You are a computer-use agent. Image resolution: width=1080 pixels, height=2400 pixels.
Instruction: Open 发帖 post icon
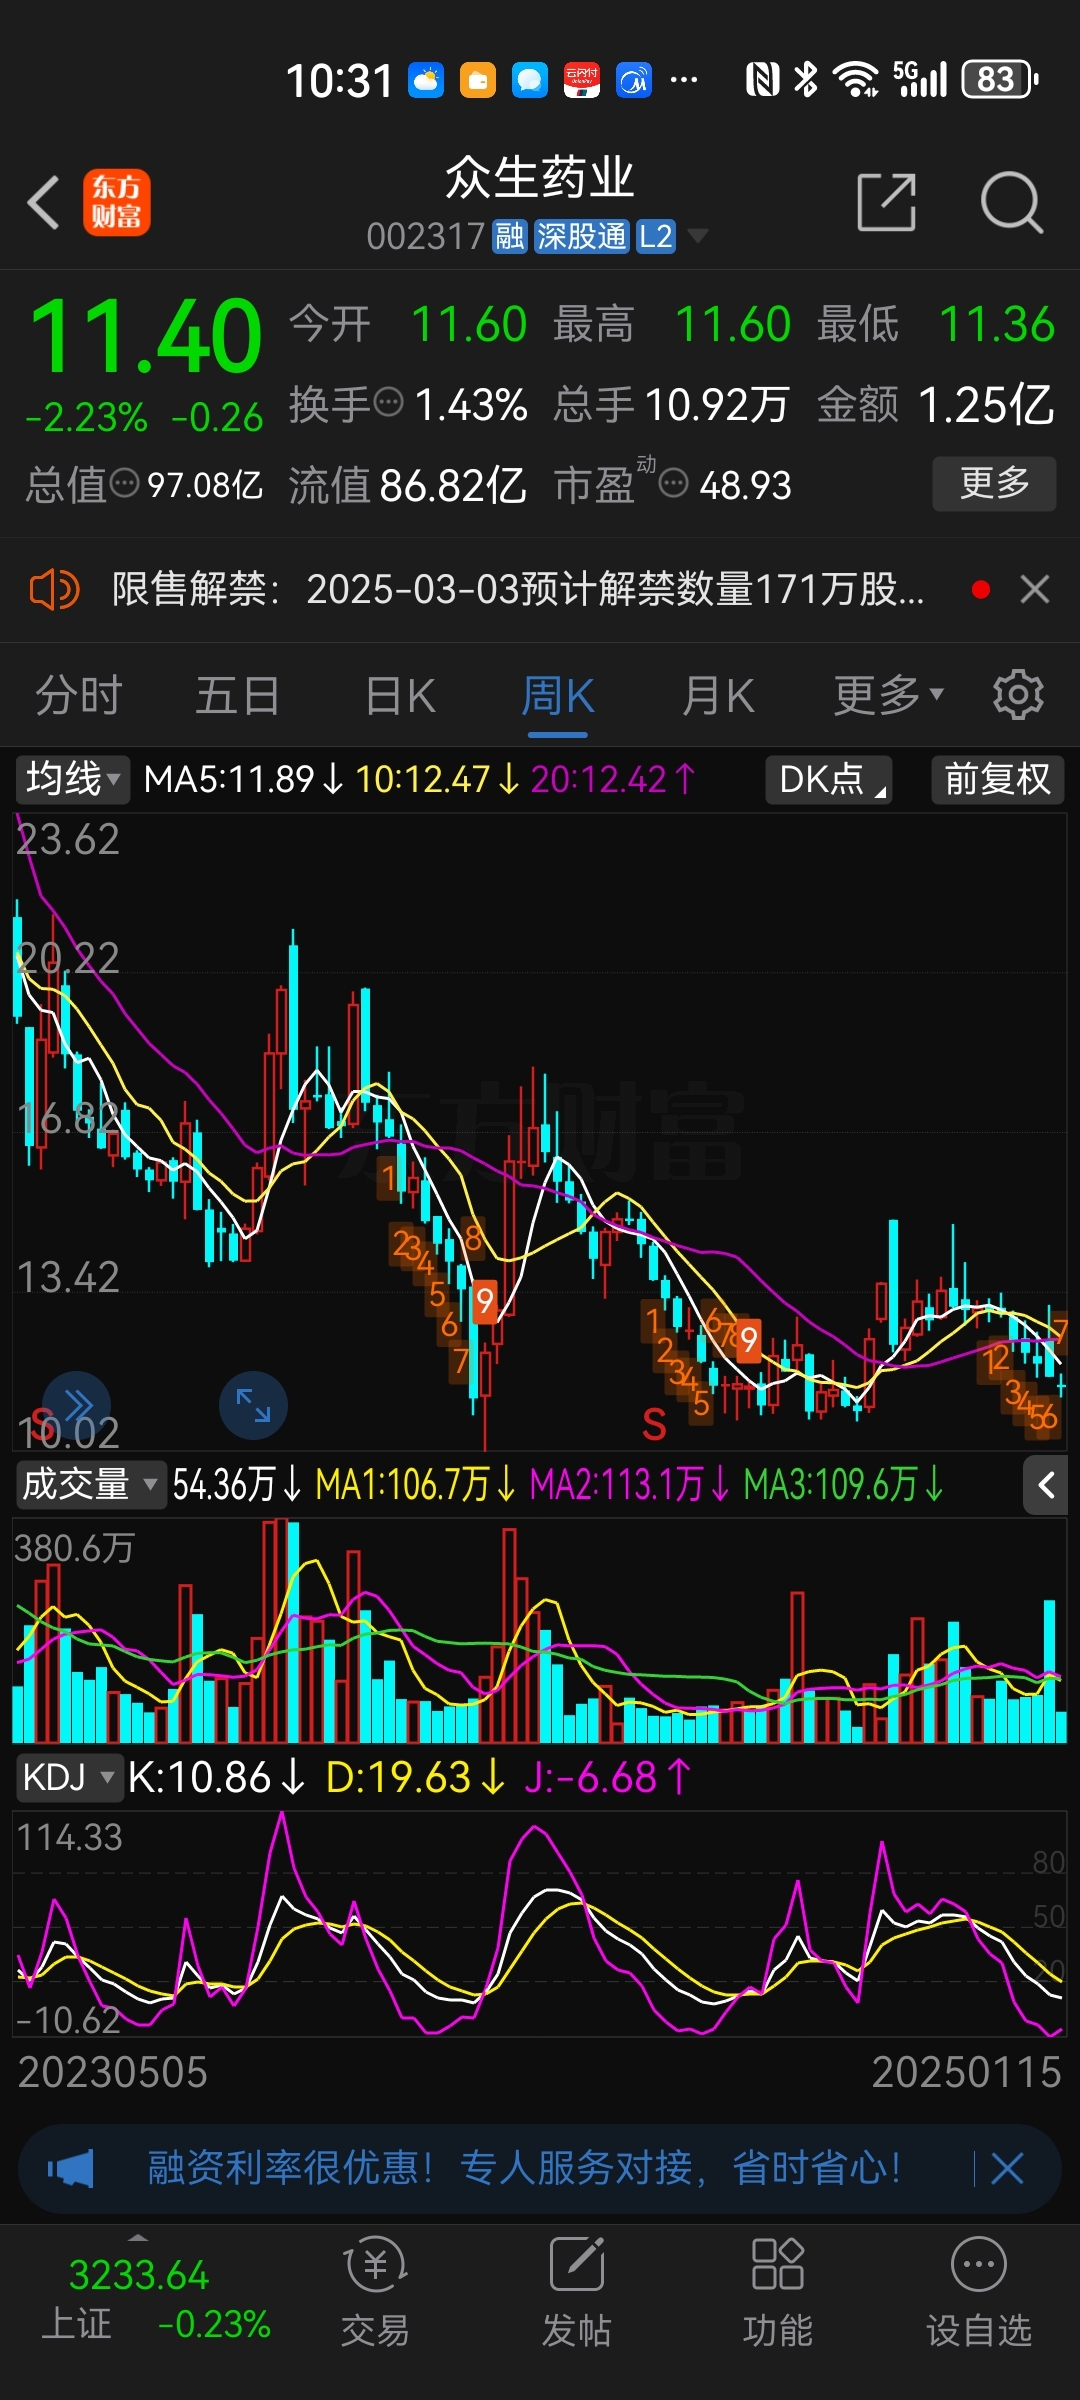577,2294
